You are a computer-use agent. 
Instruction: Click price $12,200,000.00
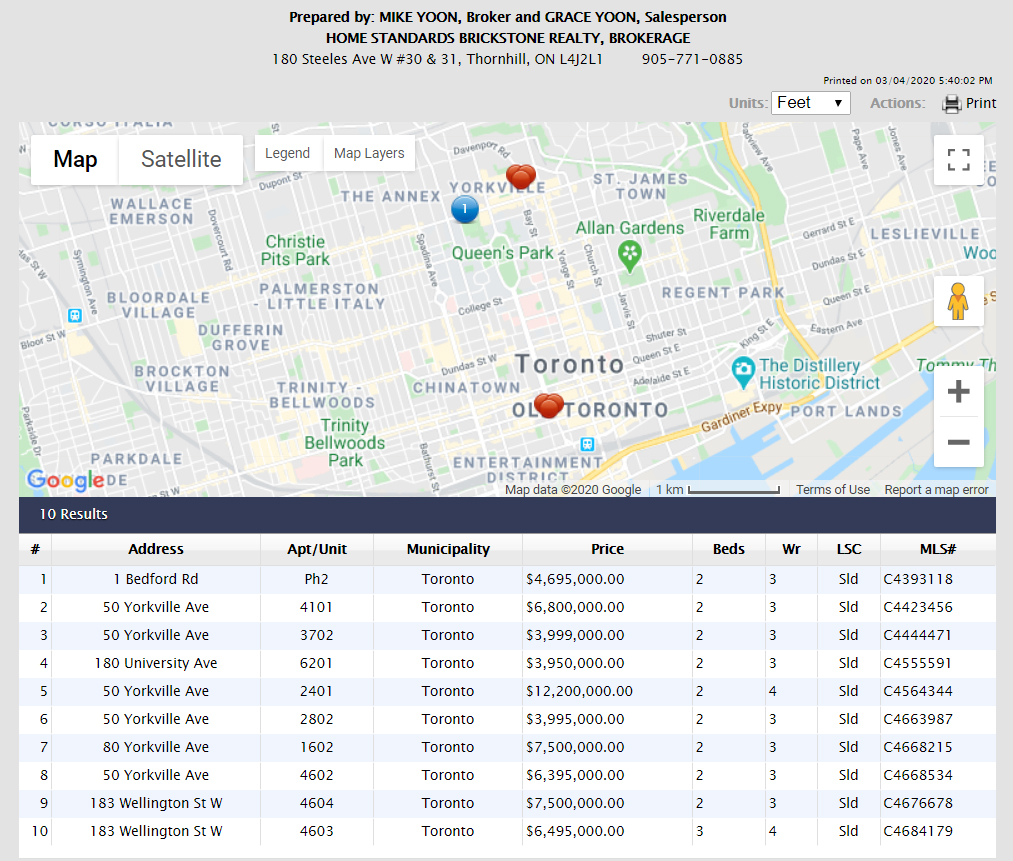[x=580, y=691]
